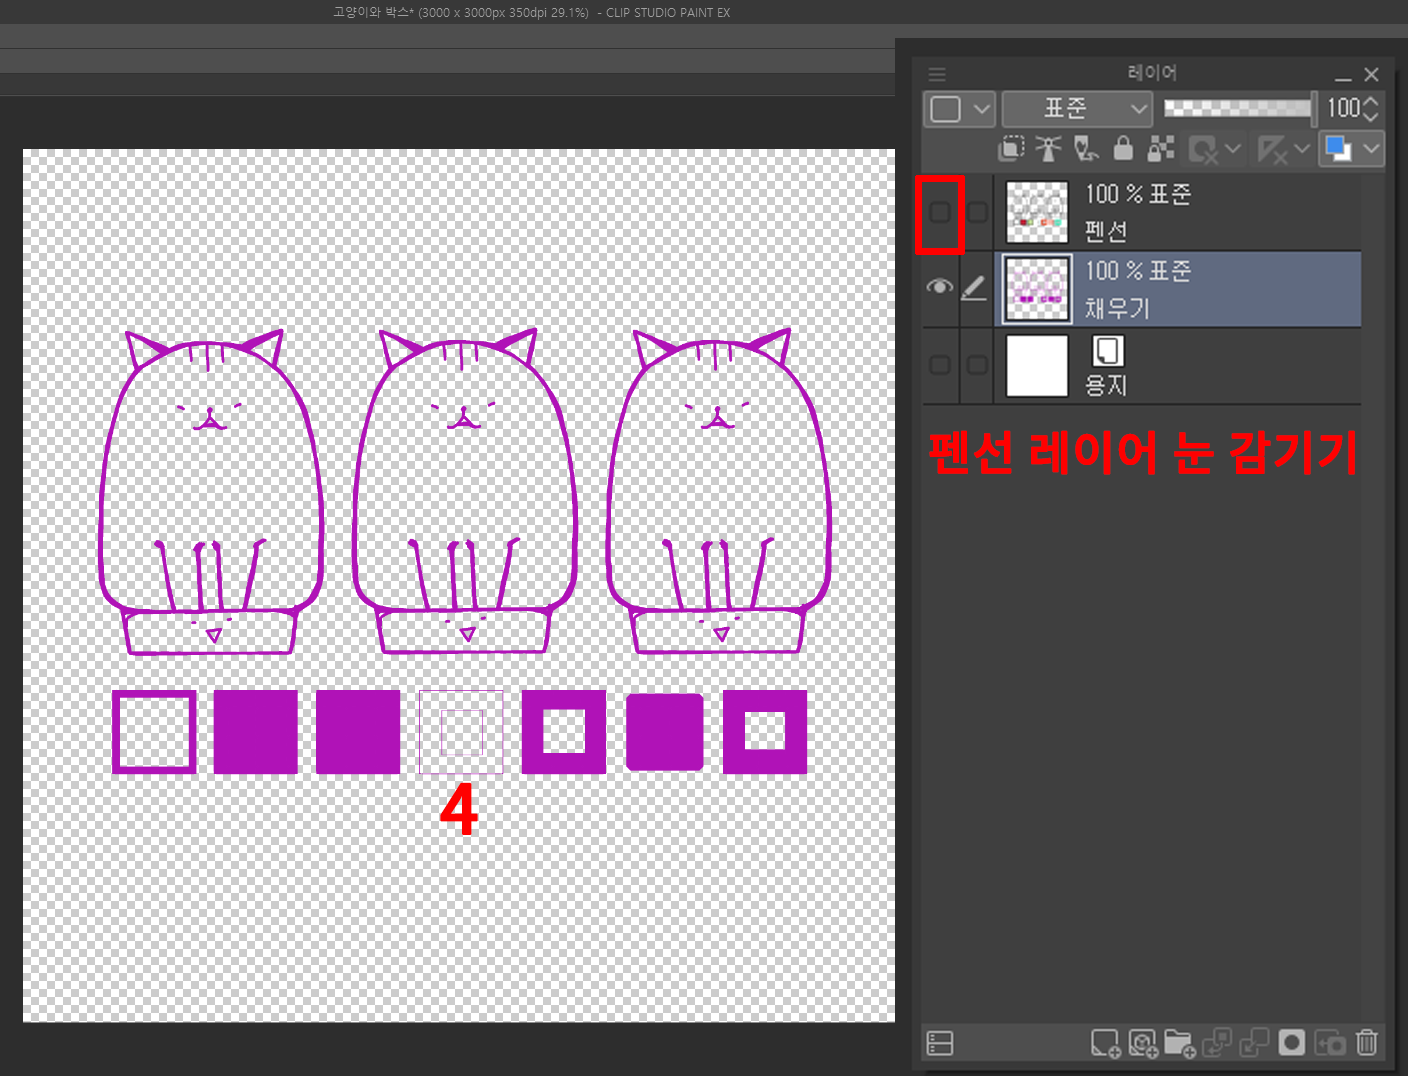Click the opacity value field 100
1408x1076 pixels.
click(1343, 108)
